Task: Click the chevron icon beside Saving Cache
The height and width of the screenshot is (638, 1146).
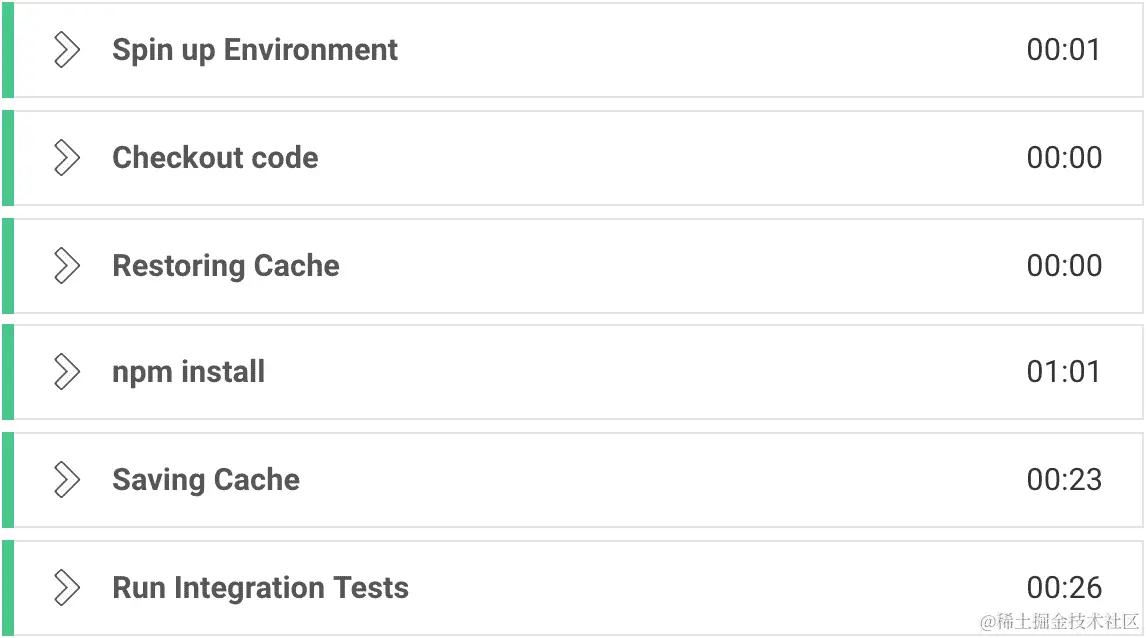Action: point(66,480)
